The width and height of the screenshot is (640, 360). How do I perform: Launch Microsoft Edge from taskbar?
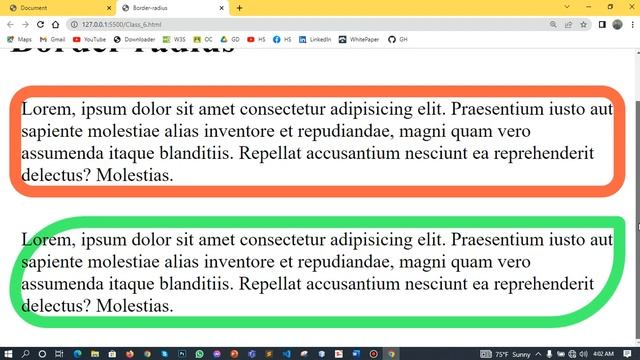click(78, 354)
